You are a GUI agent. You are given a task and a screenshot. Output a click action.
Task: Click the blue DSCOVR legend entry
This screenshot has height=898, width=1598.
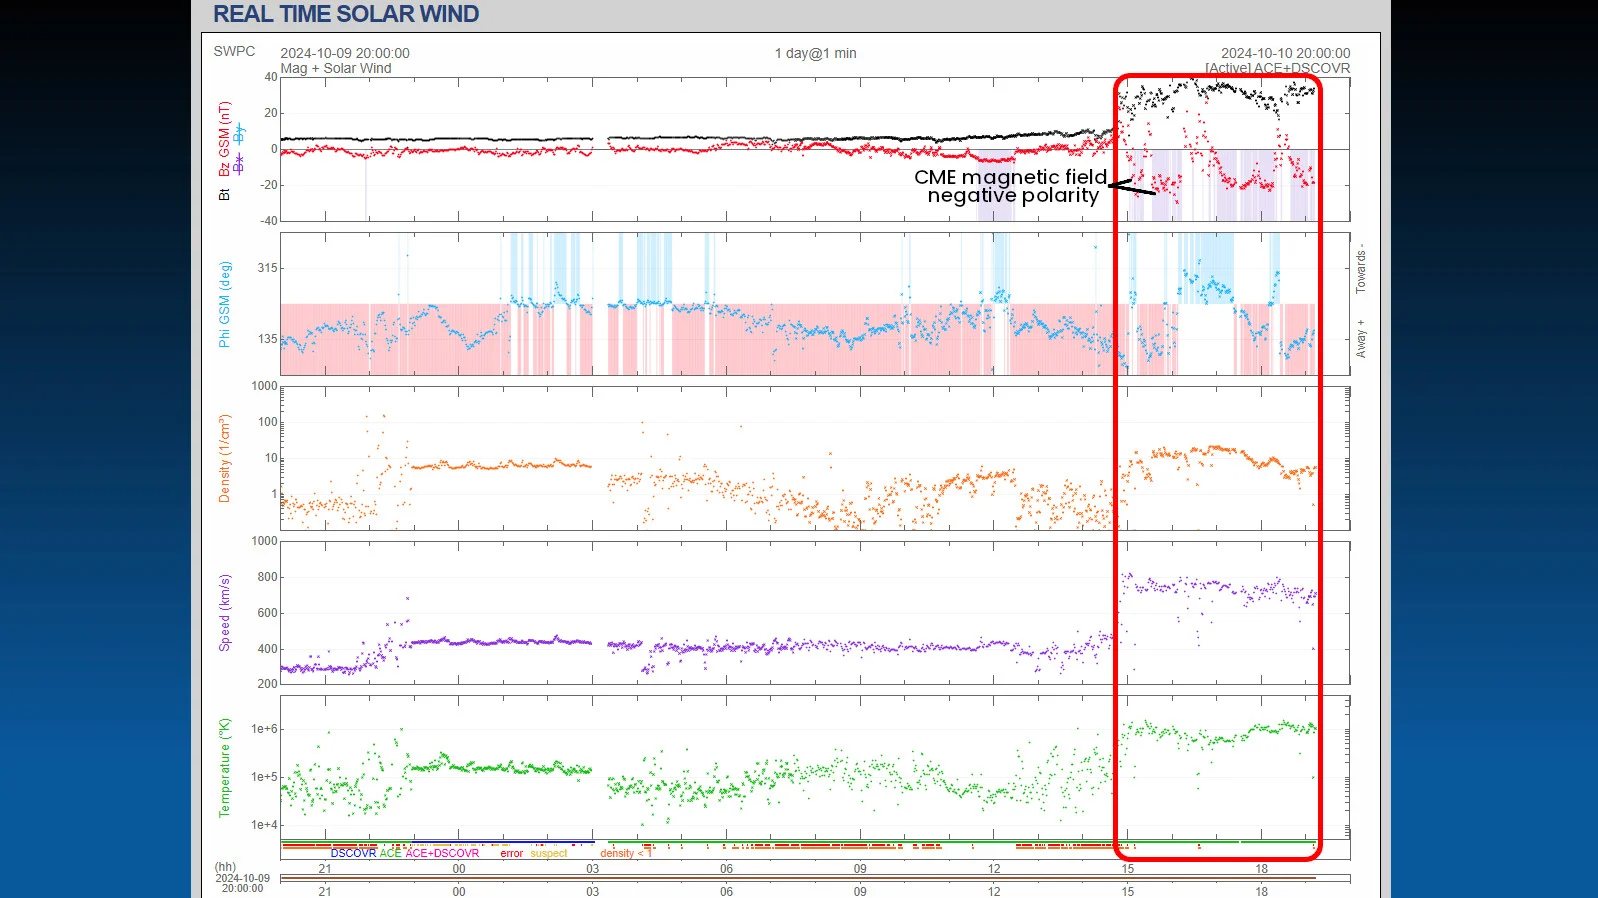click(353, 853)
